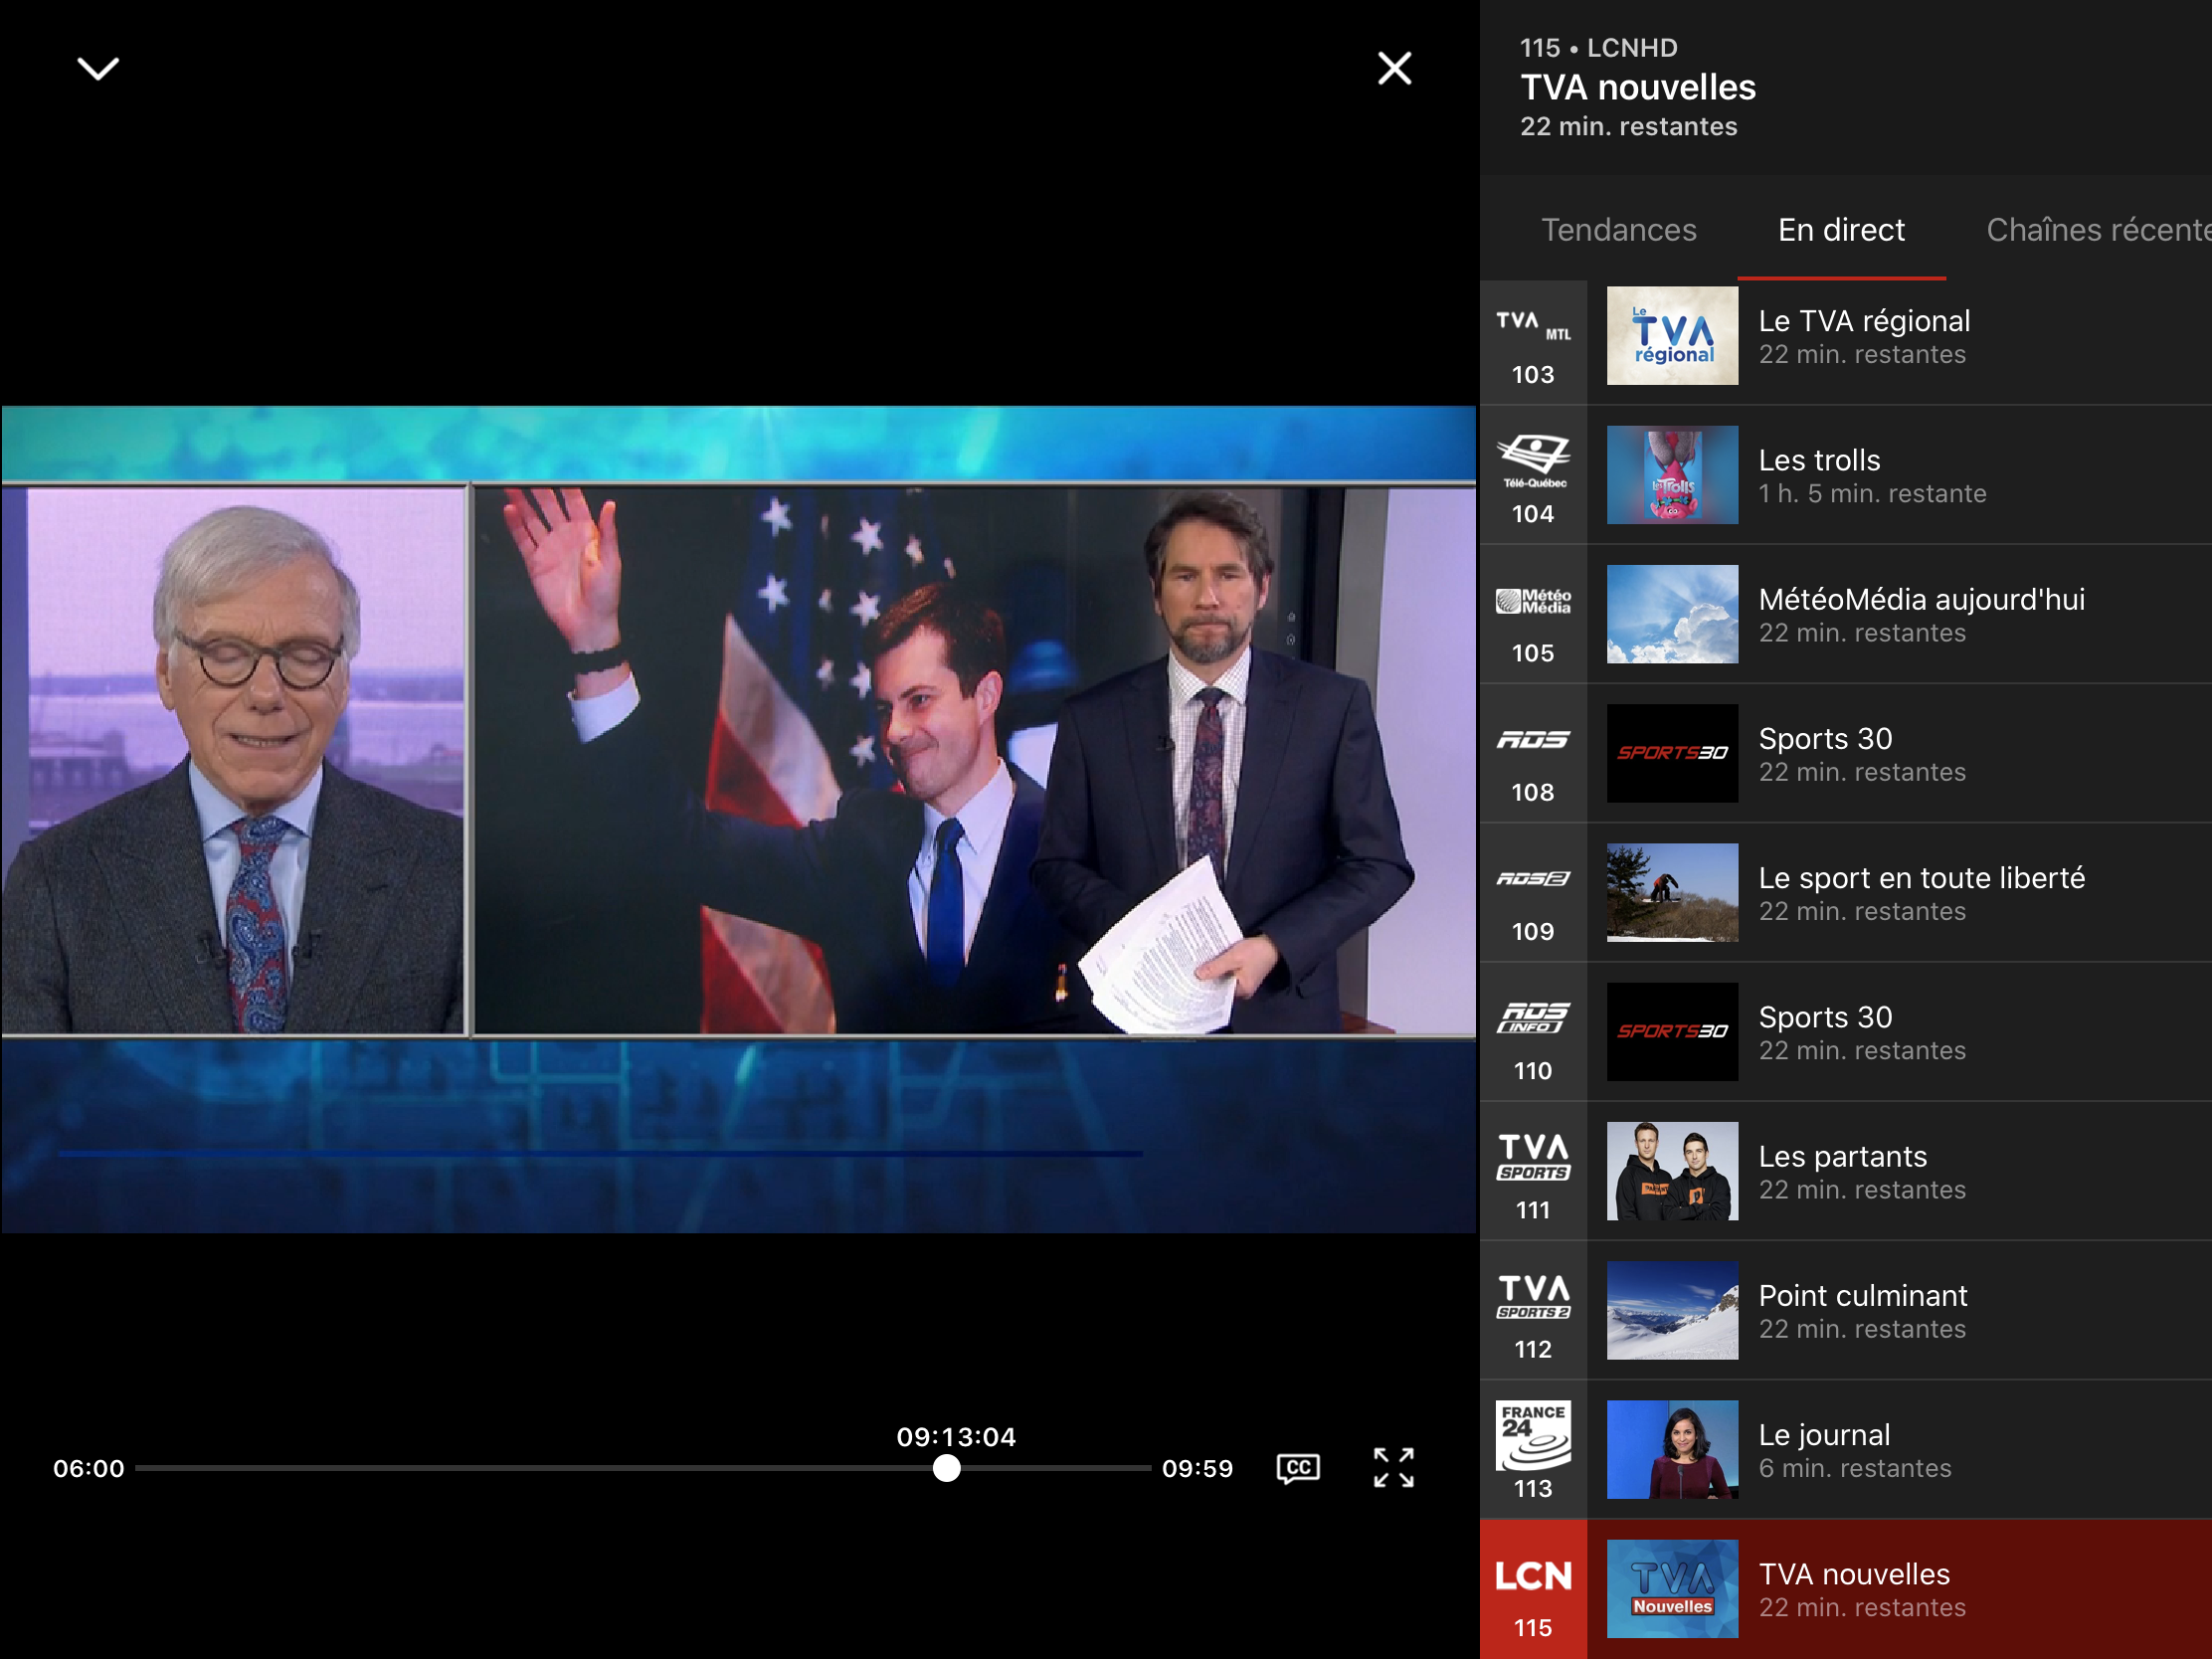Click the 09:13:04 current time label

point(955,1437)
